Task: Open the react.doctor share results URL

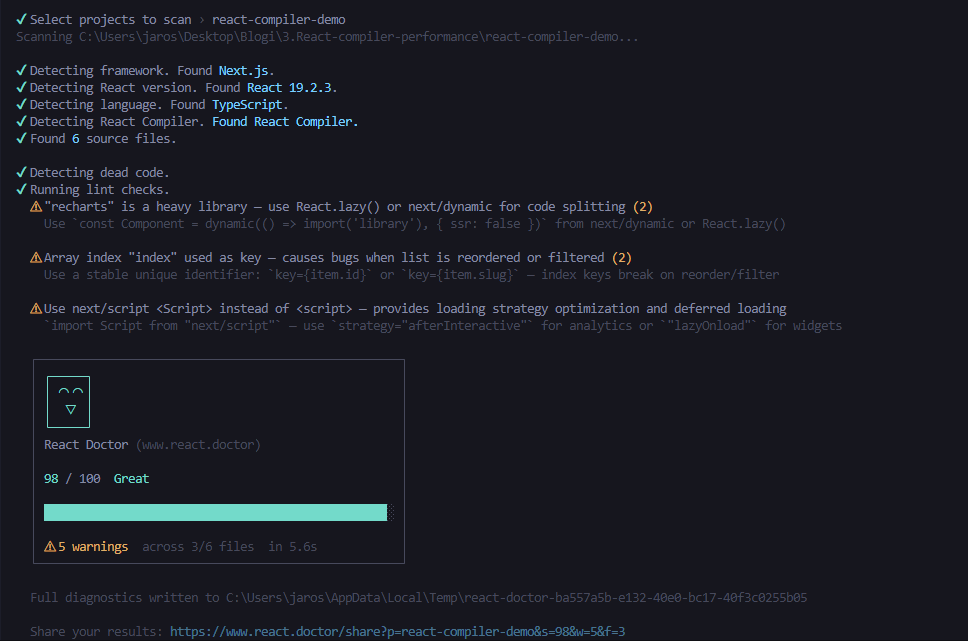Action: [397, 632]
